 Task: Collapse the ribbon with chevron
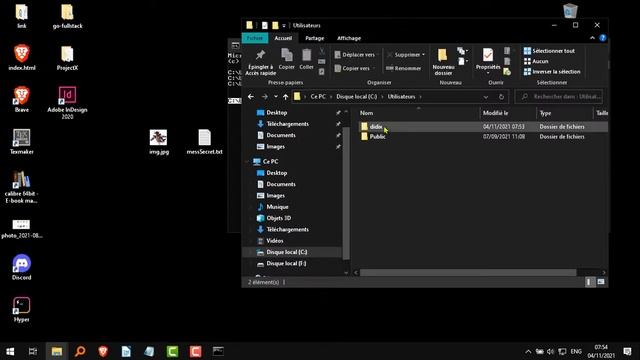(592, 38)
